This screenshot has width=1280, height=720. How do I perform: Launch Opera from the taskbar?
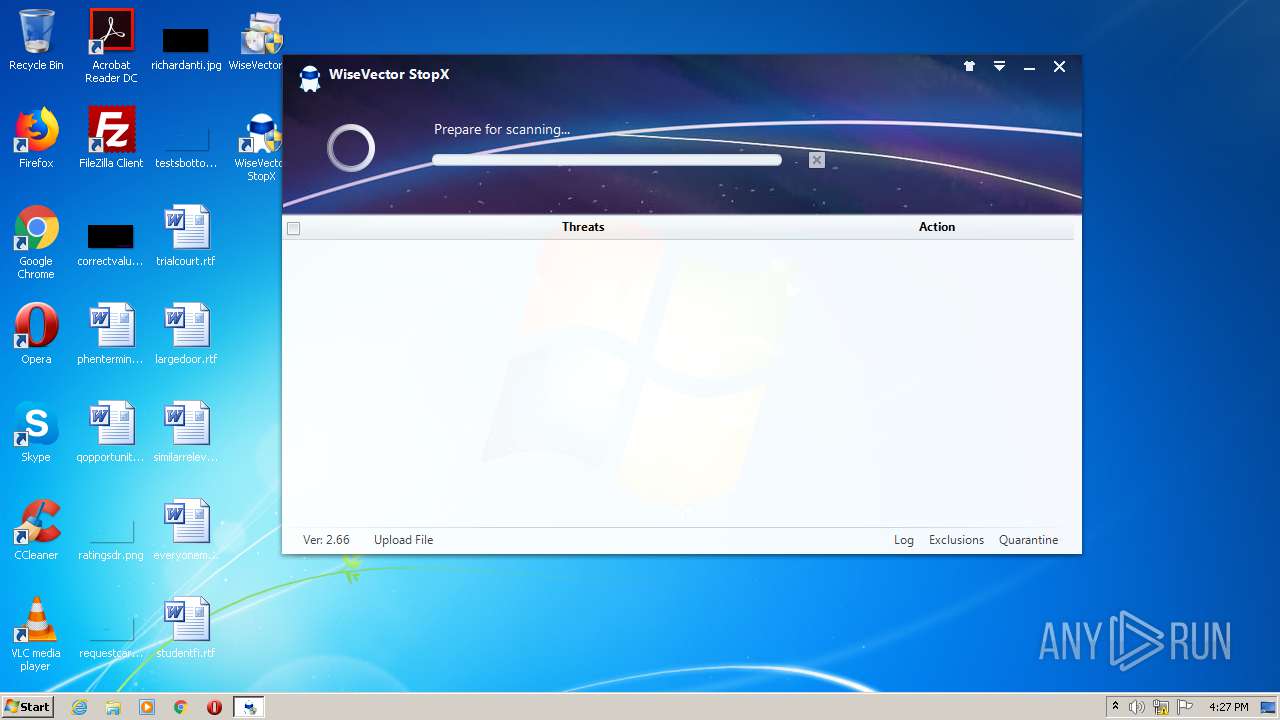214,707
